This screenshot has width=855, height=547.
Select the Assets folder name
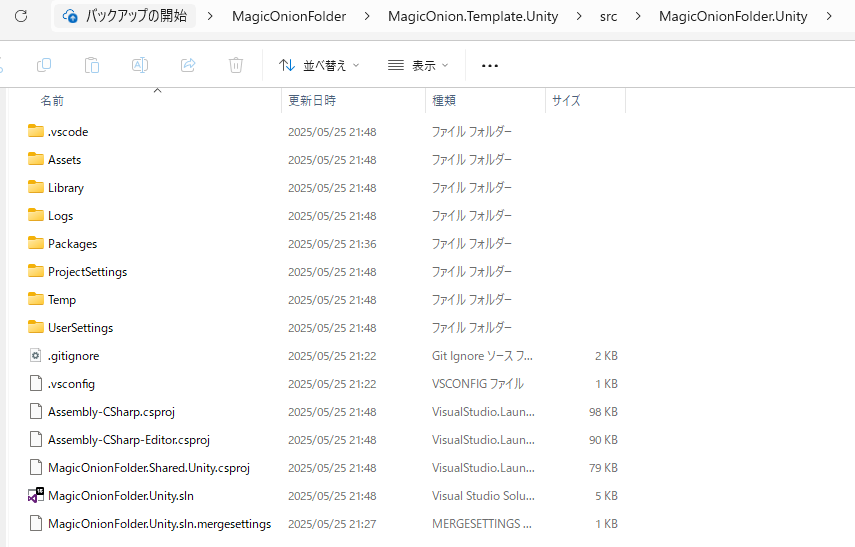(x=64, y=159)
